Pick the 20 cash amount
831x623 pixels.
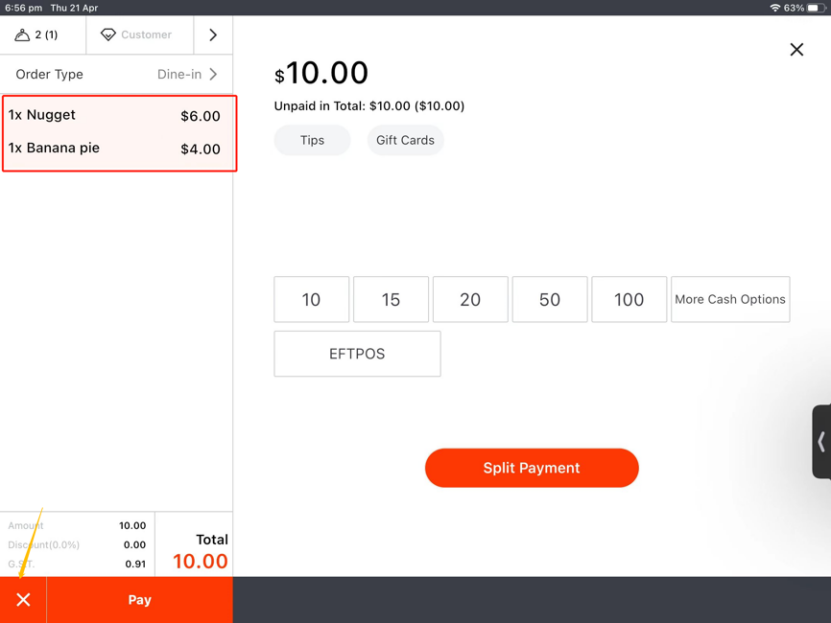coord(470,300)
